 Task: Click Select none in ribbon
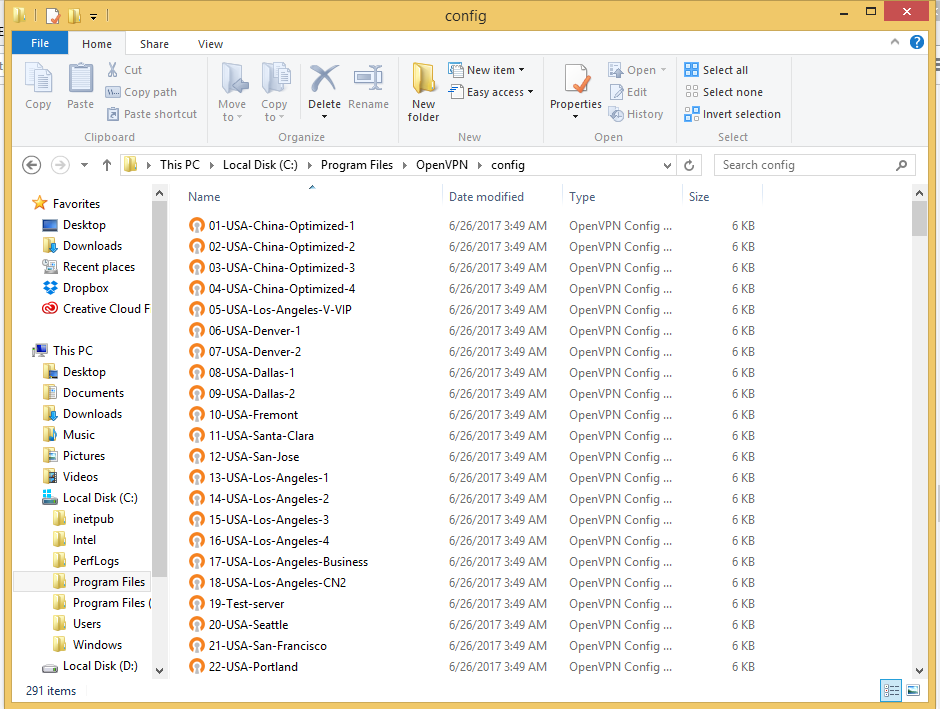tap(724, 92)
